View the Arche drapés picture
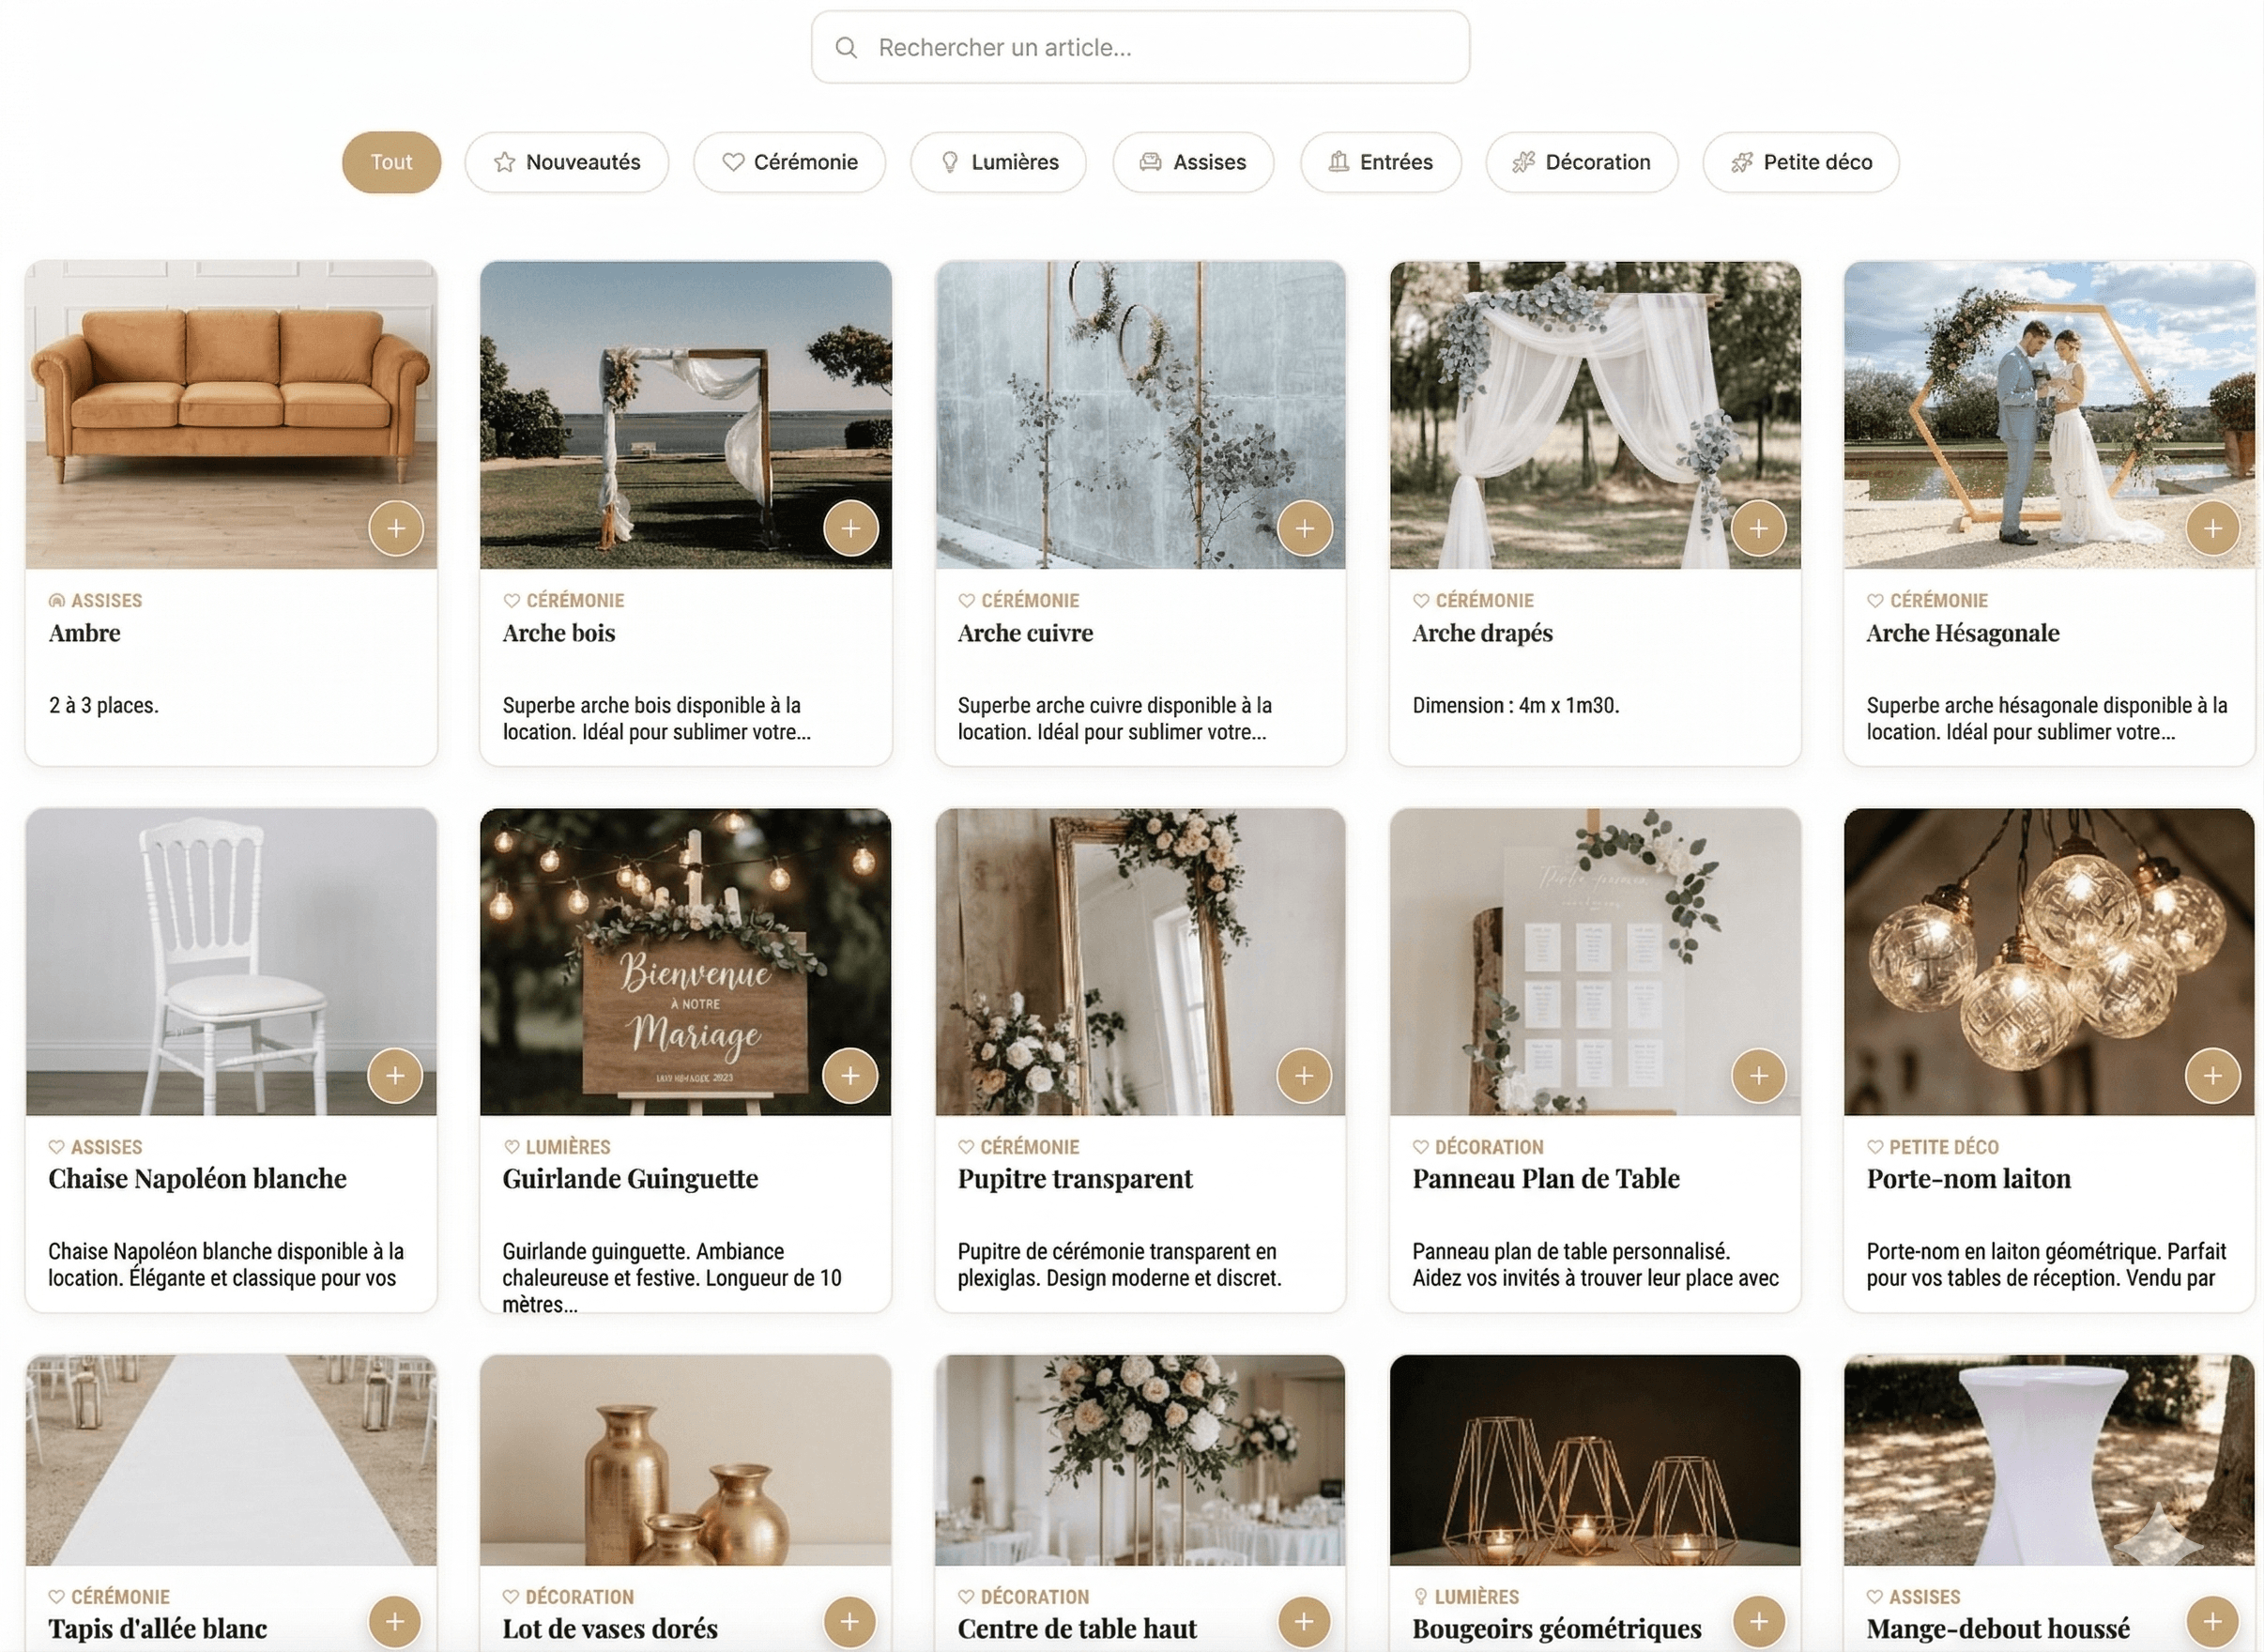This screenshot has width=2264, height=1652. [x=1595, y=415]
